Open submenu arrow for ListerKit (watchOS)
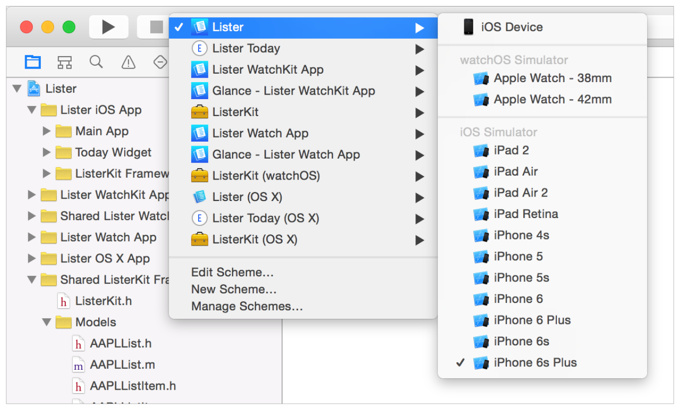This screenshot has width=680, height=410. click(419, 177)
